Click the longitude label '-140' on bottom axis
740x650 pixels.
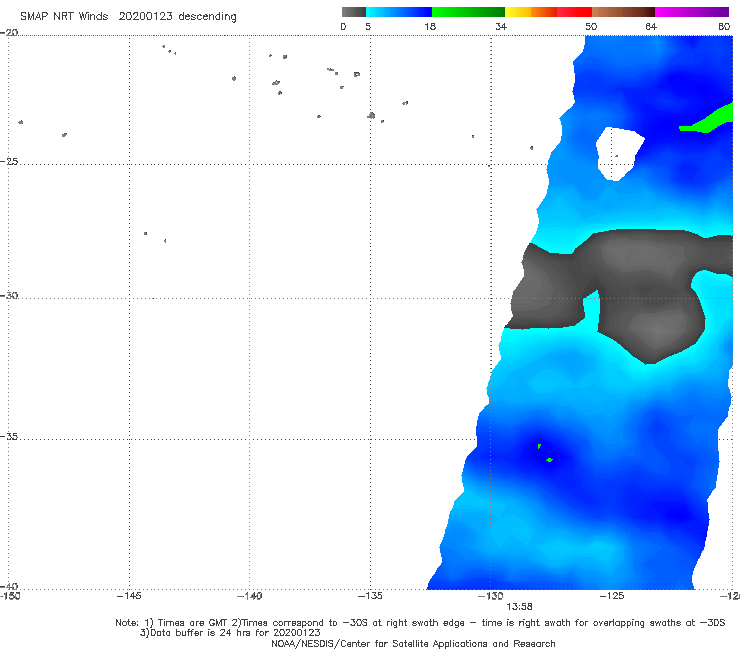pyautogui.click(x=249, y=596)
